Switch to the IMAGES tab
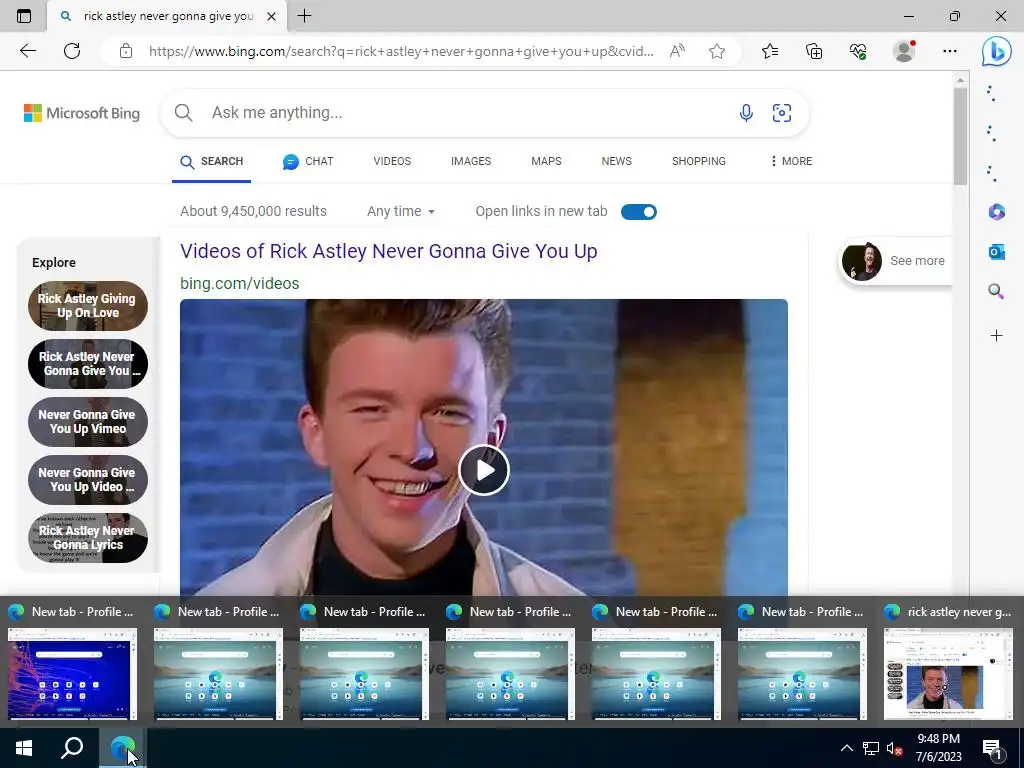The height and width of the screenshot is (768, 1024). 471,161
